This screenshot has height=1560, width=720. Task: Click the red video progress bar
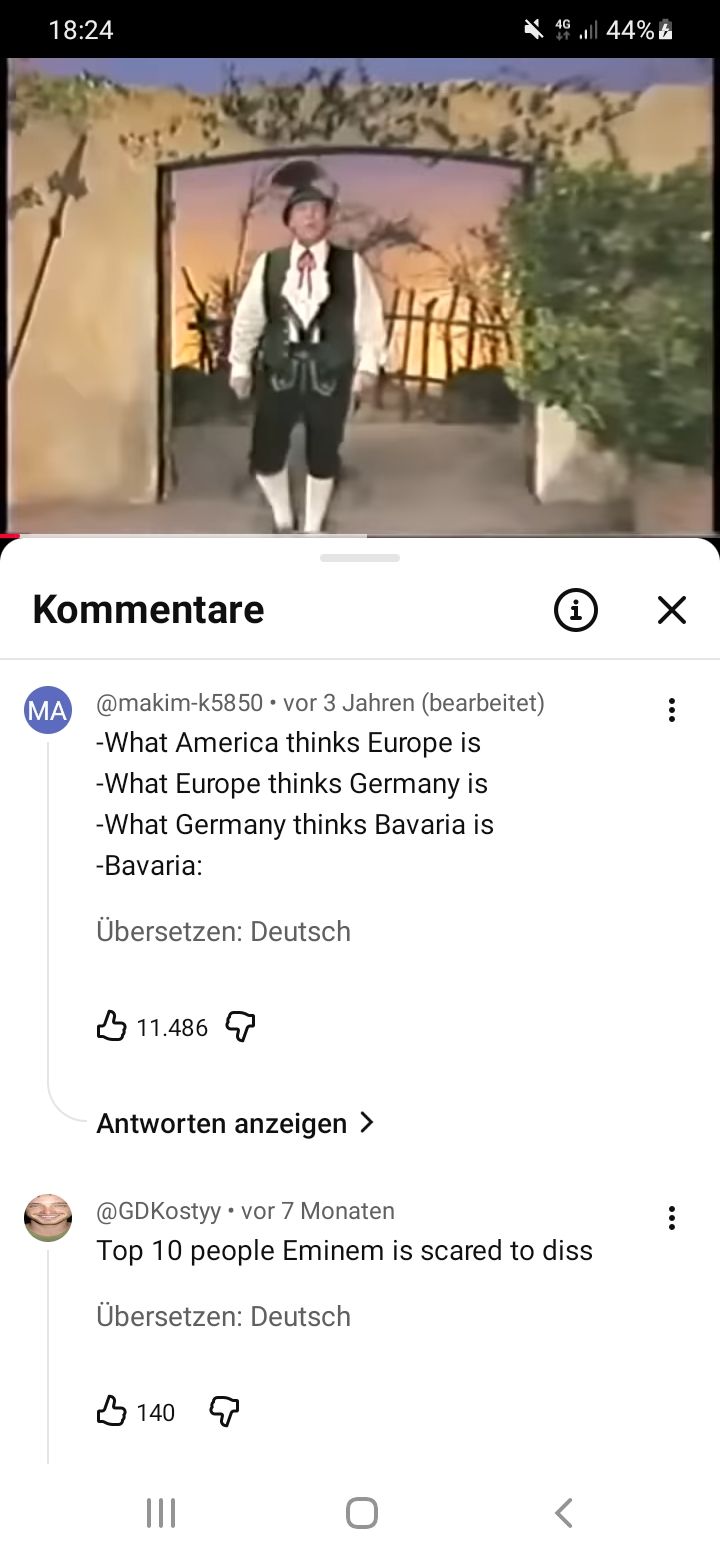10,536
